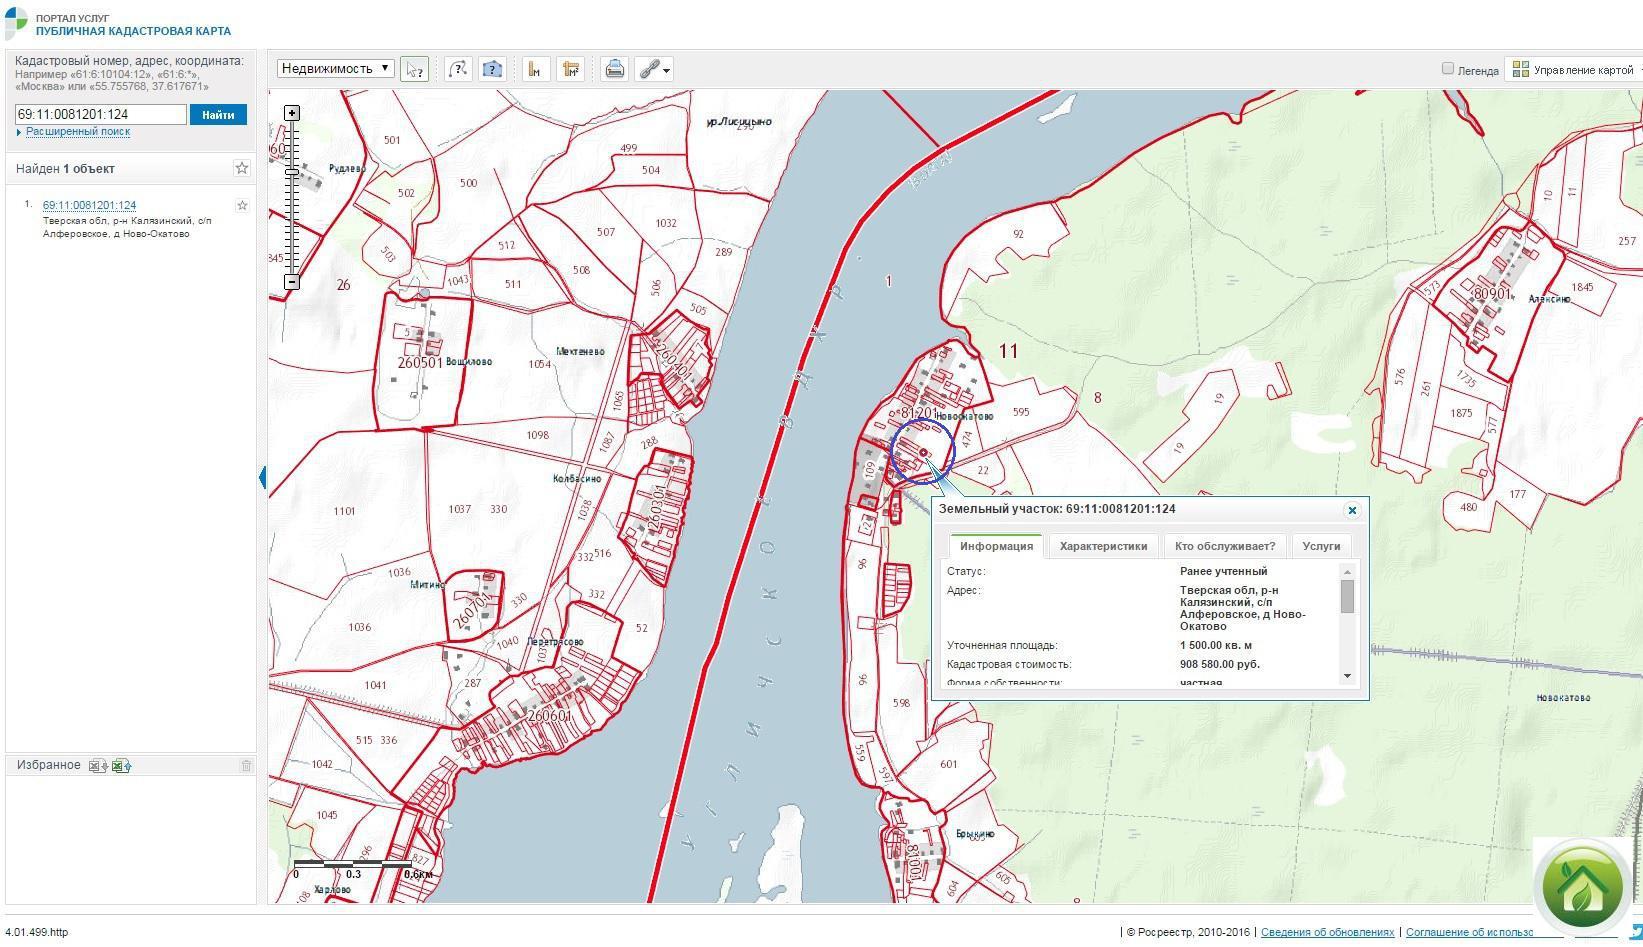Select the point identify cursor tool
The image size is (1643, 947).
pos(414,69)
